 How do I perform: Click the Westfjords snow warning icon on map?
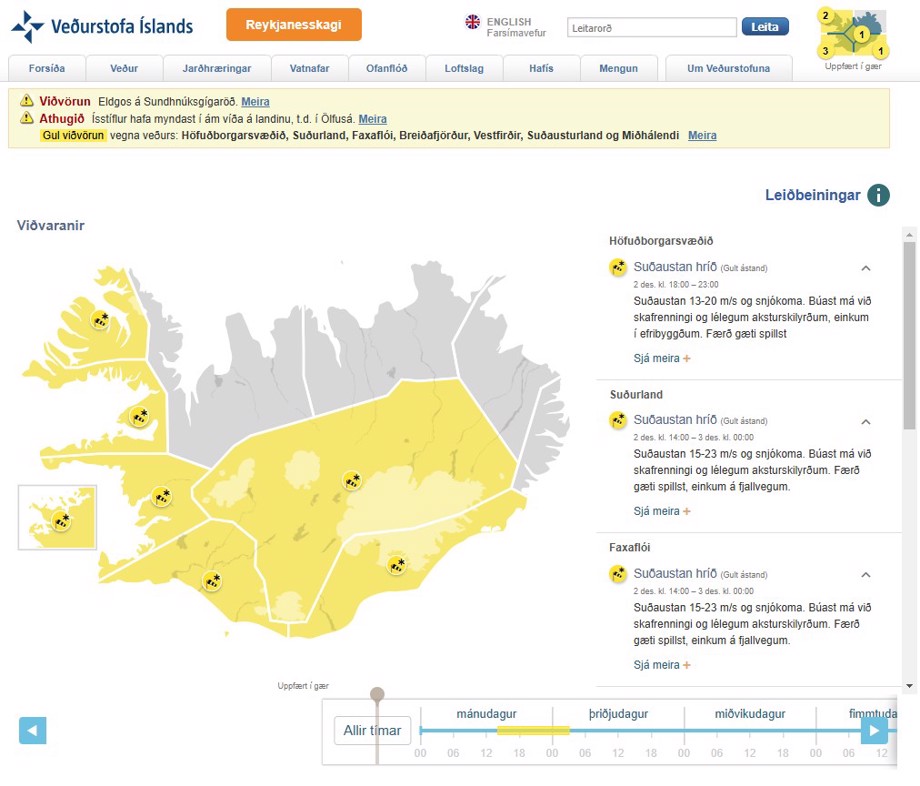point(101,320)
